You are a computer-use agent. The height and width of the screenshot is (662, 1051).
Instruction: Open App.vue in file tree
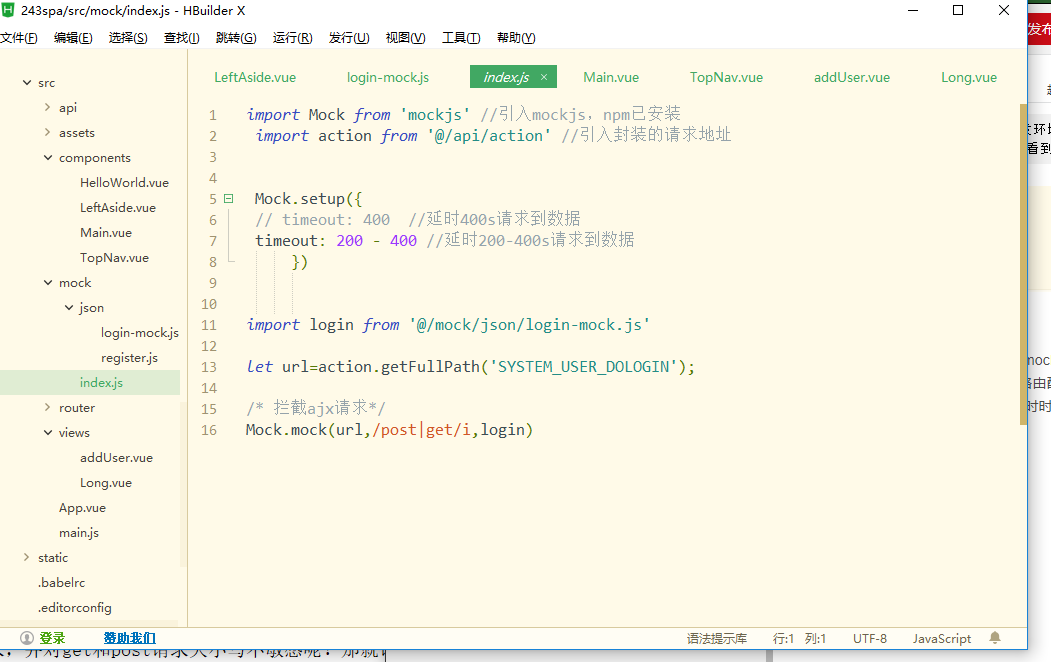[82, 508]
